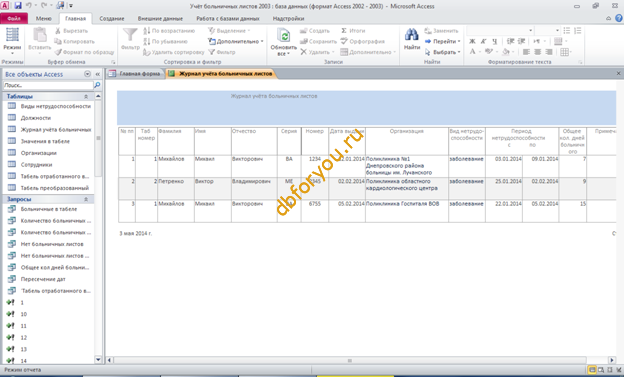The image size is (624, 377).
Task: Sort descending with По убыванию
Action: [165, 41]
